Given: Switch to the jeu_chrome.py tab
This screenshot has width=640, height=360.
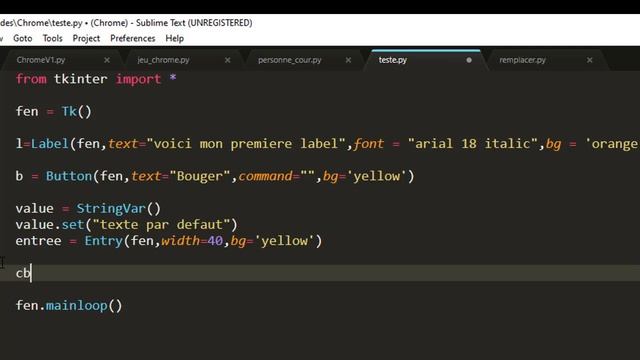Looking at the screenshot, I should click(163, 60).
